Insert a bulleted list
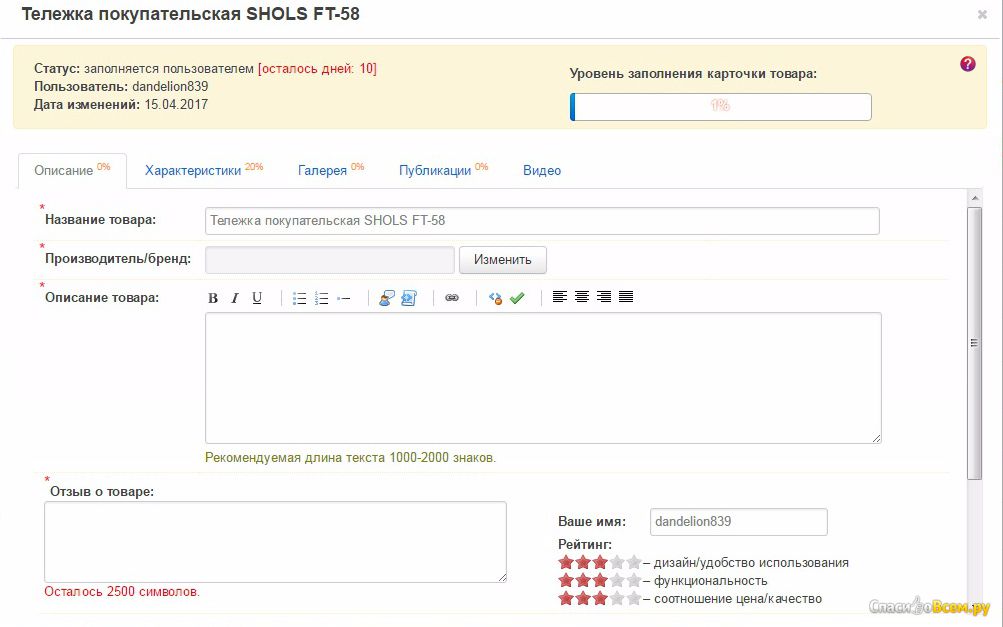Image resolution: width=1003 pixels, height=627 pixels. click(299, 298)
